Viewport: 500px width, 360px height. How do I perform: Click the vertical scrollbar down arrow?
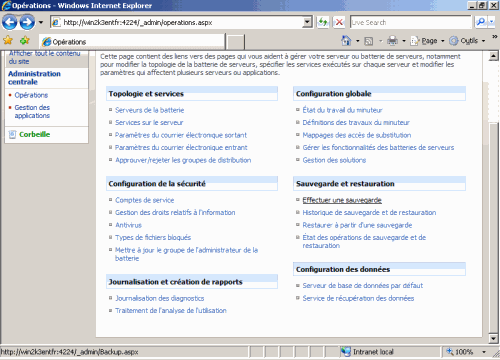click(494, 339)
